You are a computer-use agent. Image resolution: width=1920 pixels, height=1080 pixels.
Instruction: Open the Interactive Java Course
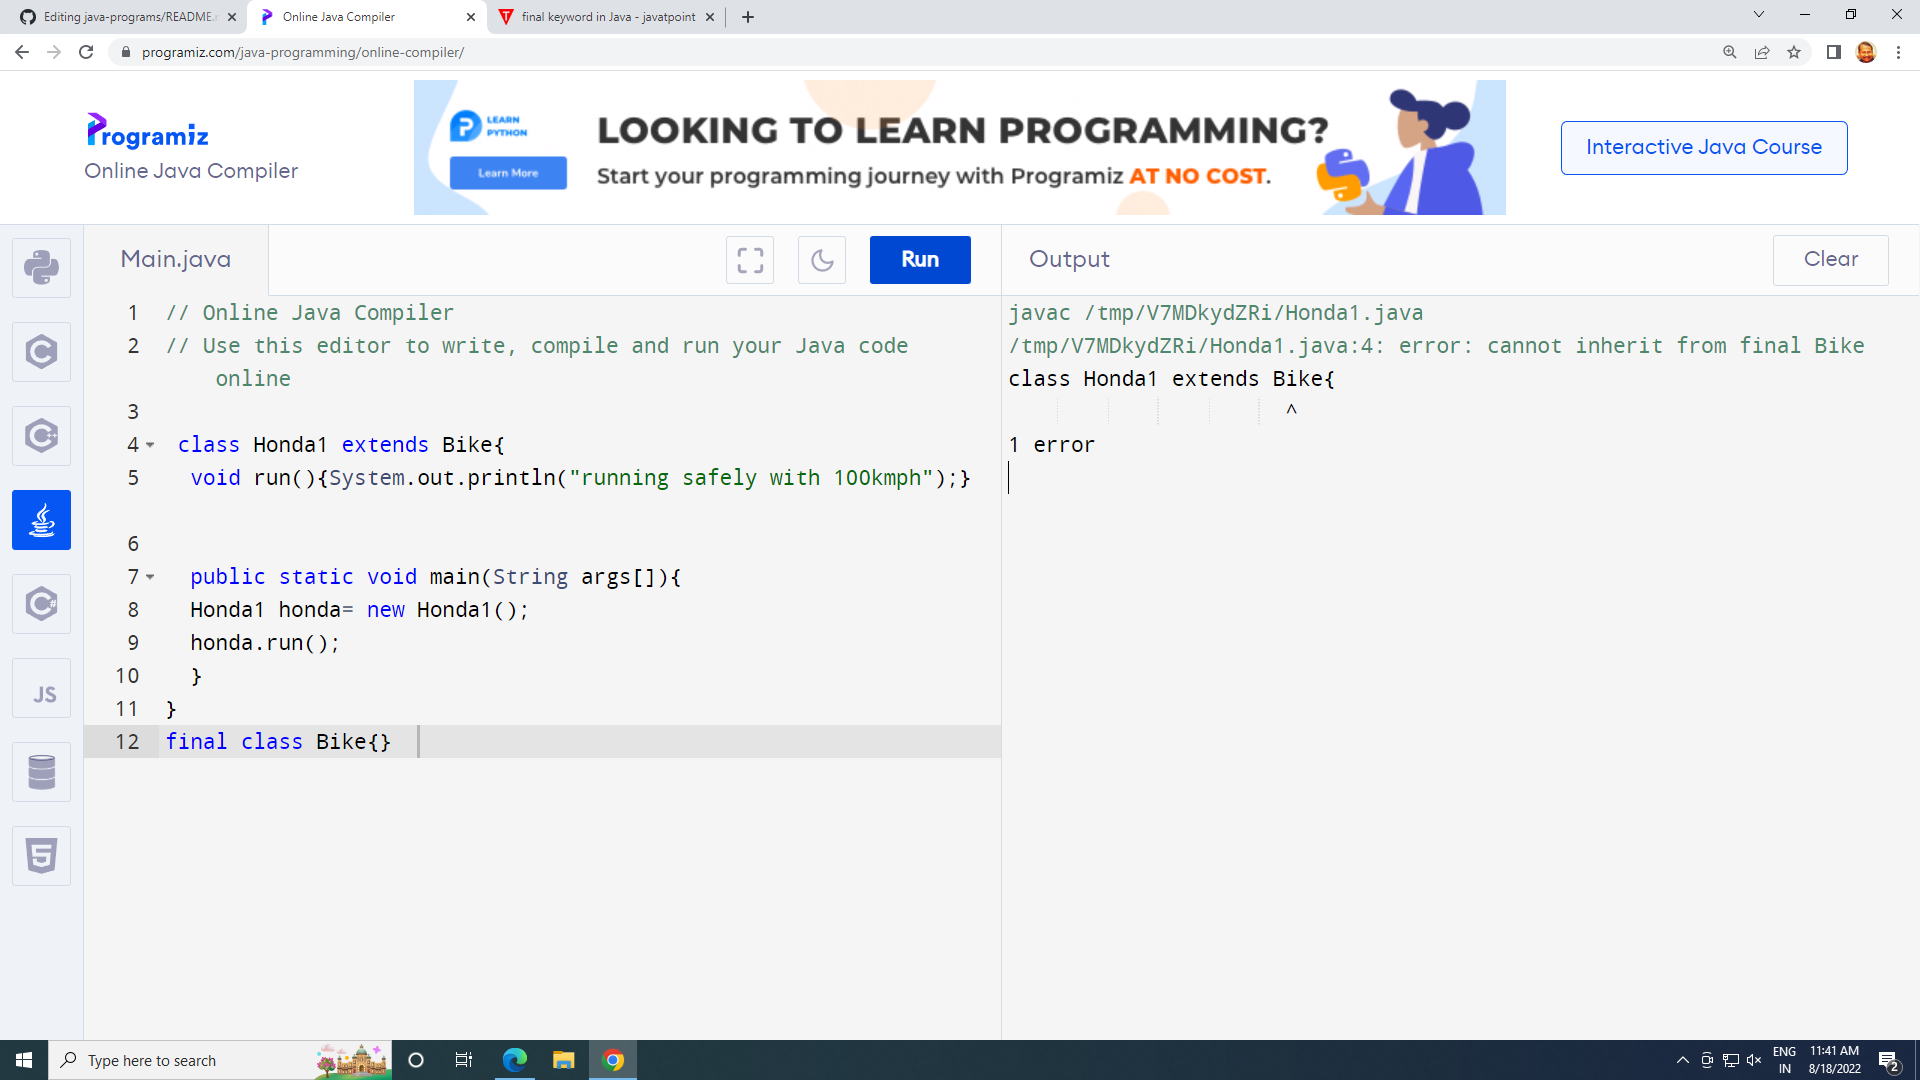coord(1703,147)
